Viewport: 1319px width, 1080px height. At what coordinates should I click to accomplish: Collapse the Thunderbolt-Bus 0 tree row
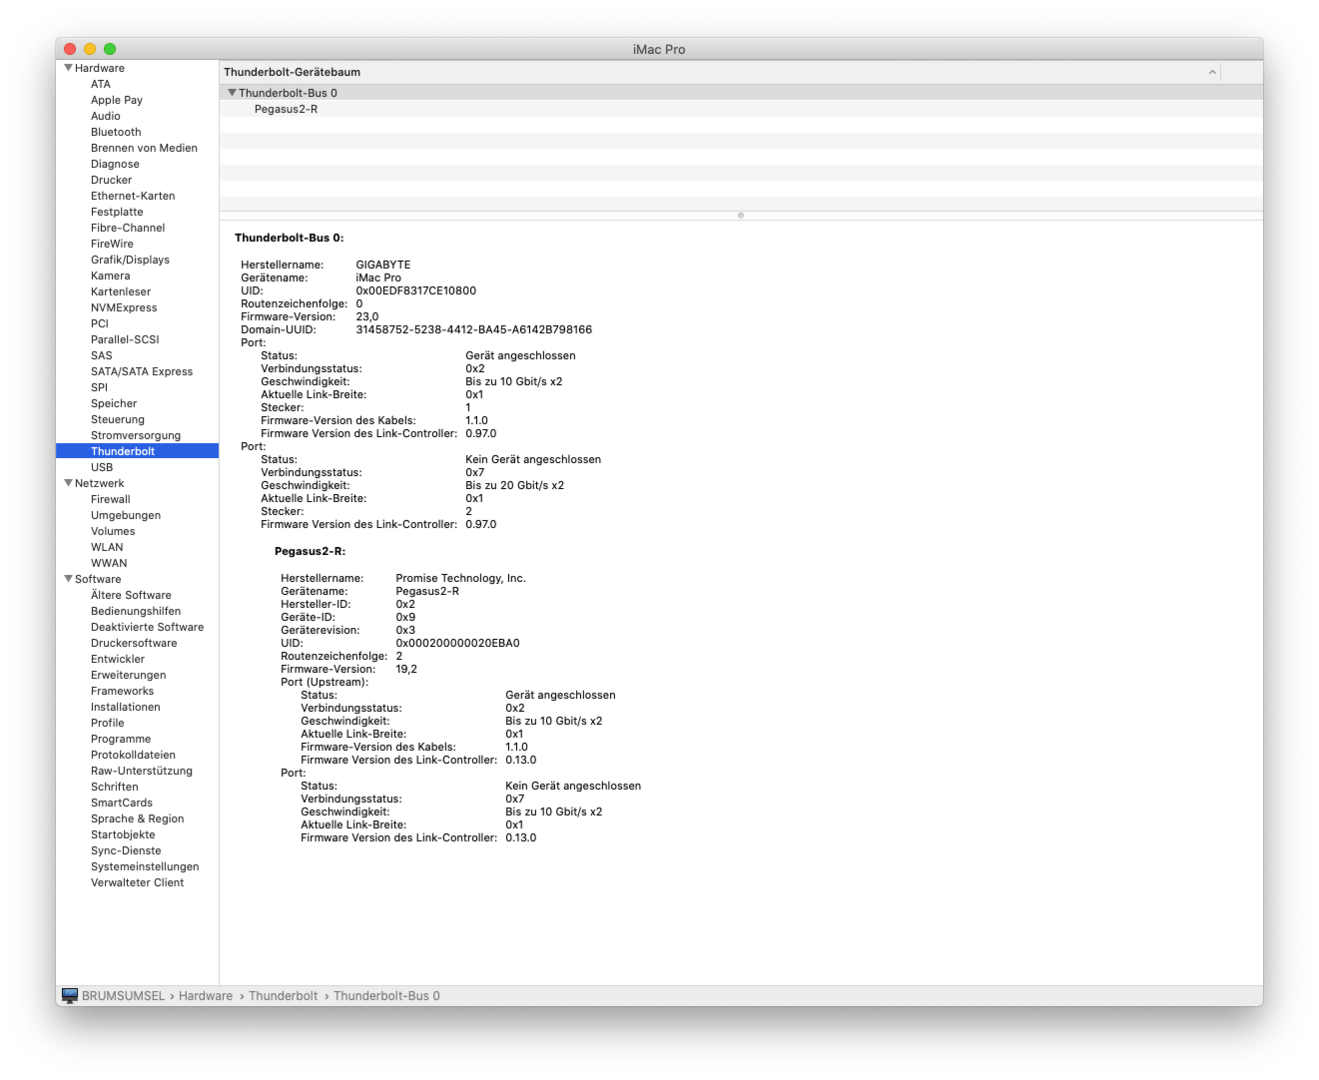tap(232, 93)
